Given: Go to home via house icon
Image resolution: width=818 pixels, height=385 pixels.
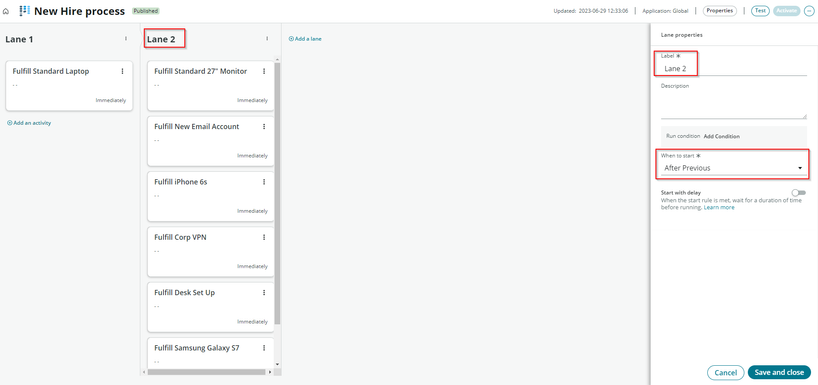Looking at the screenshot, I should (6, 11).
